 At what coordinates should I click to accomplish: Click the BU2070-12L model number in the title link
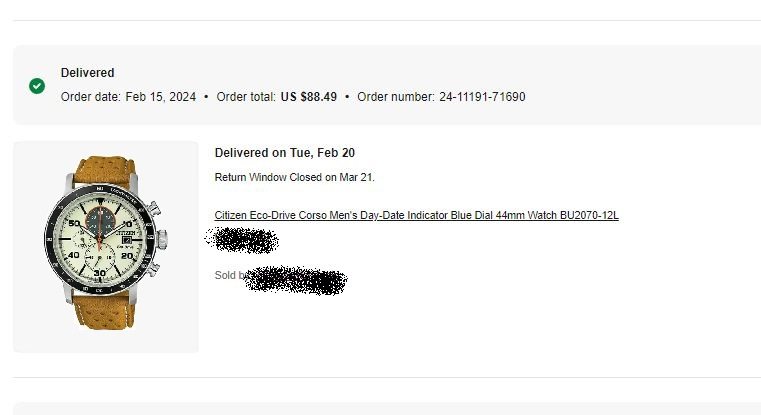point(589,215)
